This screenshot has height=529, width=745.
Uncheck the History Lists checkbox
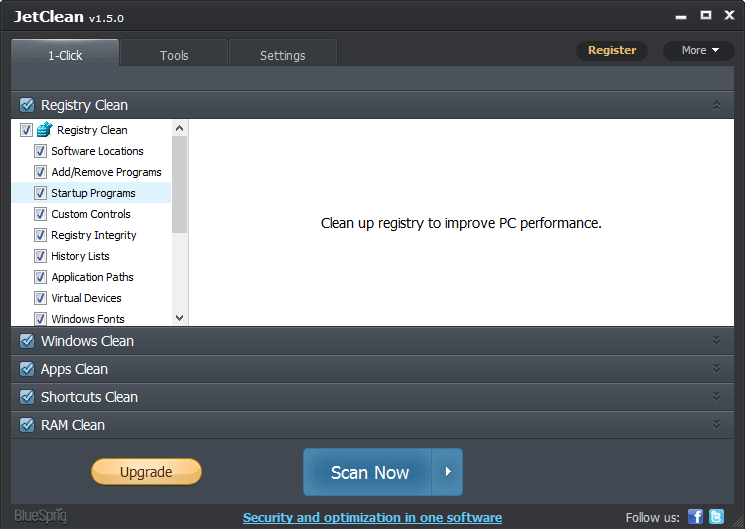coord(40,256)
